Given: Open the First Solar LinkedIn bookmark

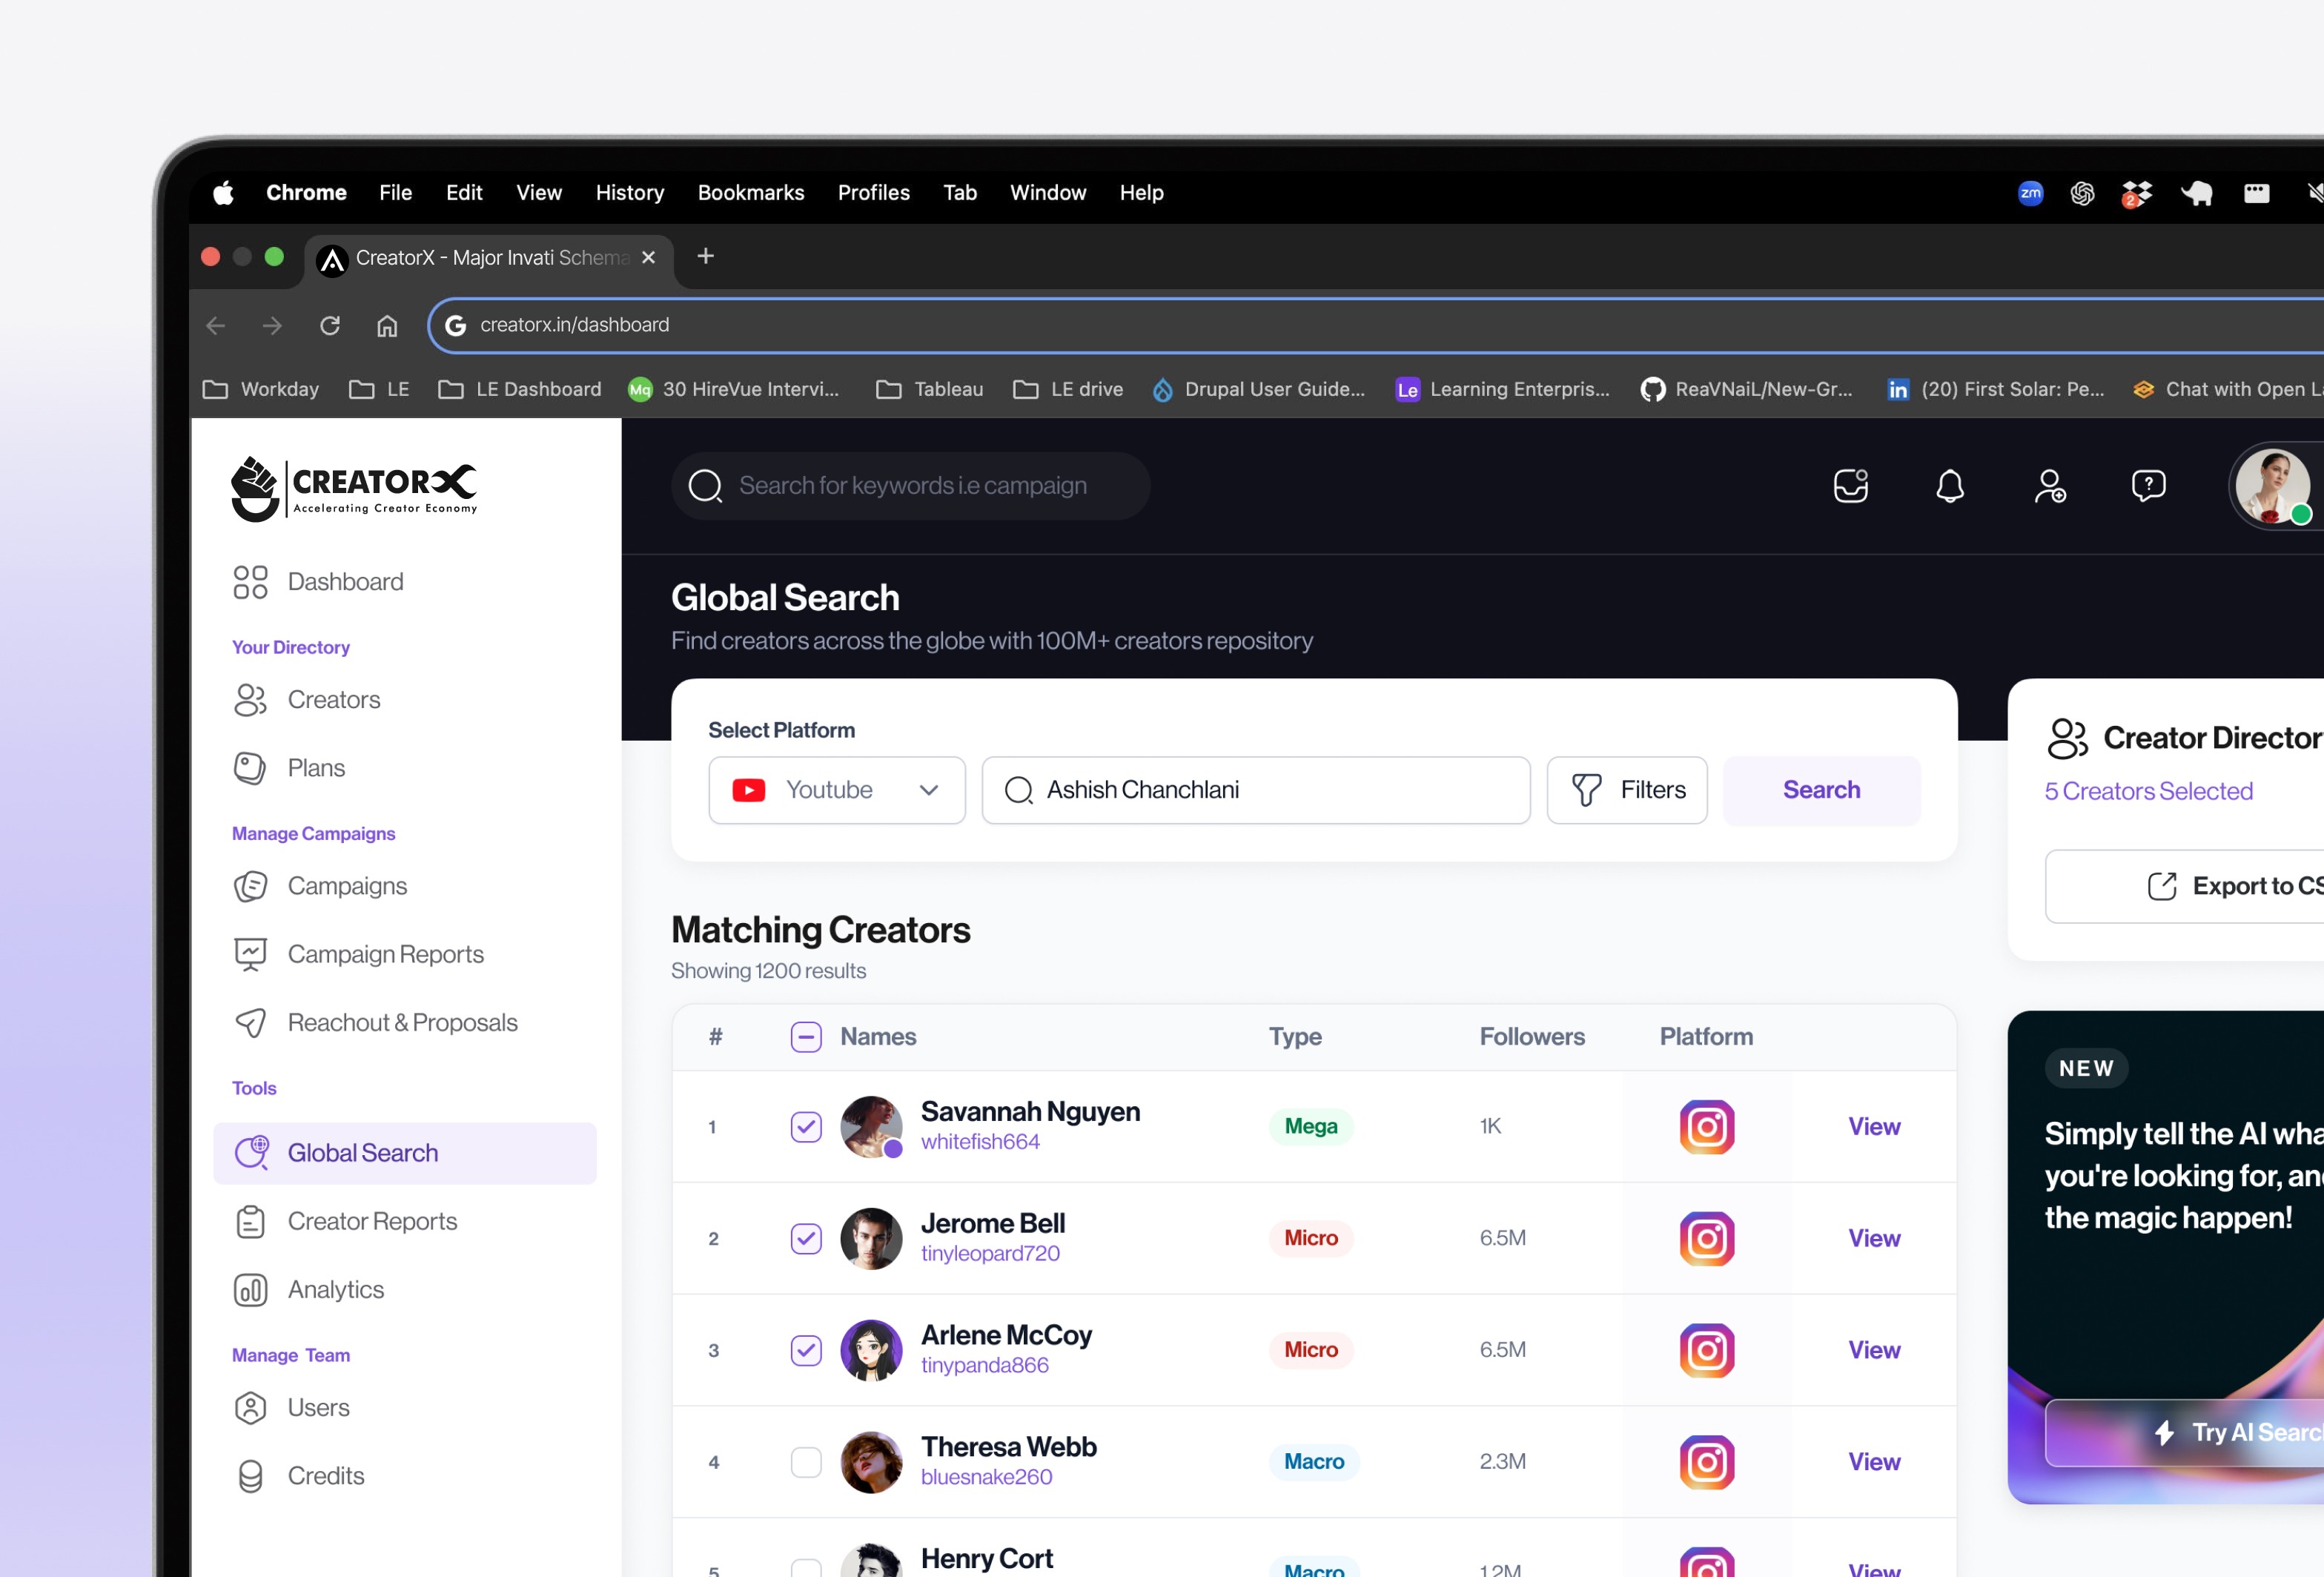Looking at the screenshot, I should pyautogui.click(x=1995, y=390).
